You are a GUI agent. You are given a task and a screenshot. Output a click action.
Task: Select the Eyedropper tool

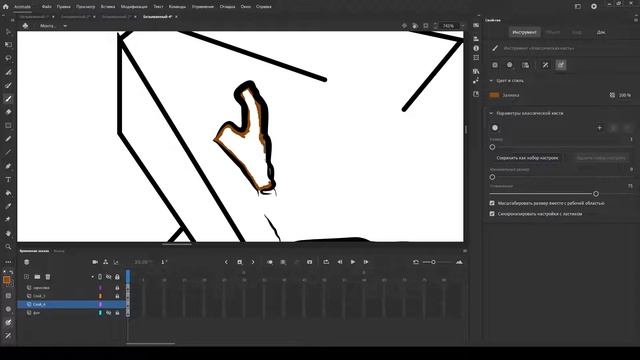click(8, 206)
